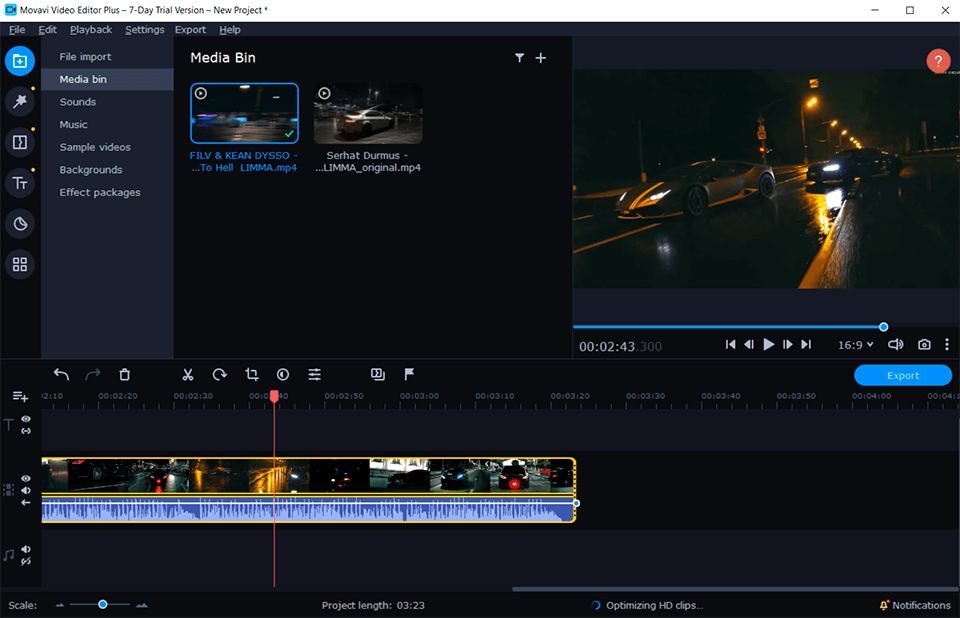Open the player three-dot options menu
960x618 pixels.
(947, 344)
